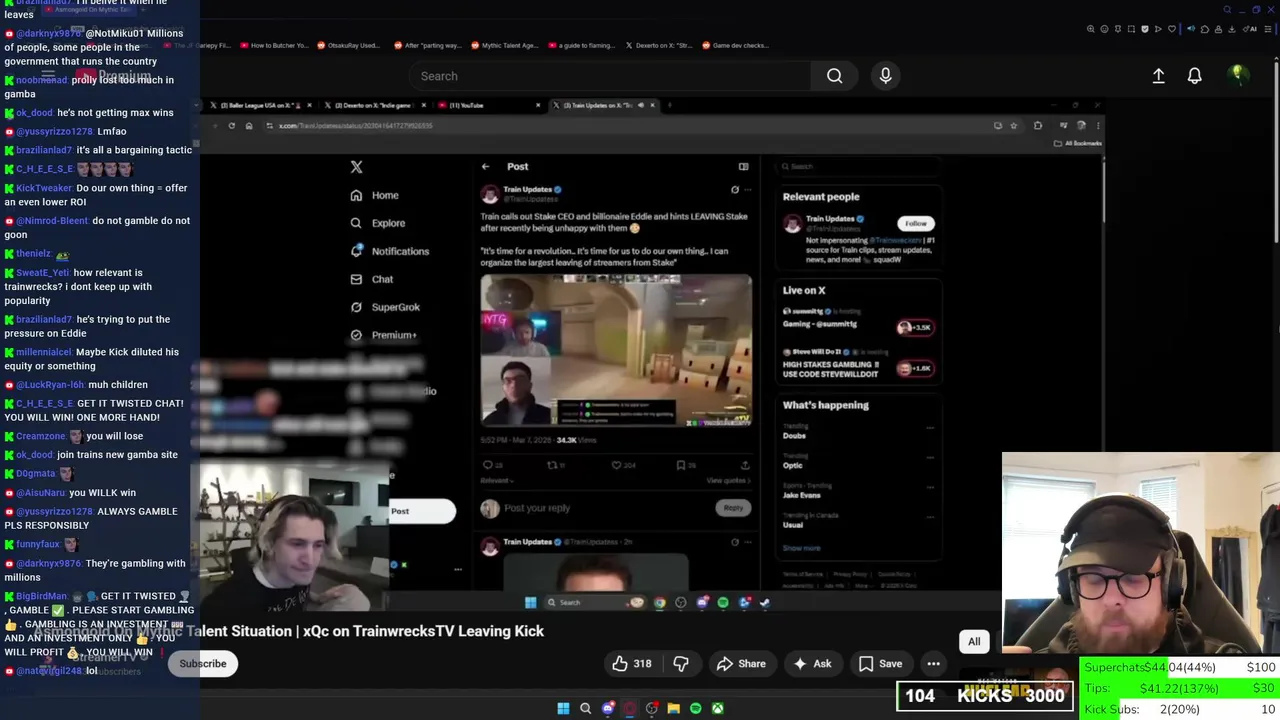Image resolution: width=1280 pixels, height=720 pixels.
Task: Switch to the (11) YouTube tab
Action: click(x=489, y=105)
